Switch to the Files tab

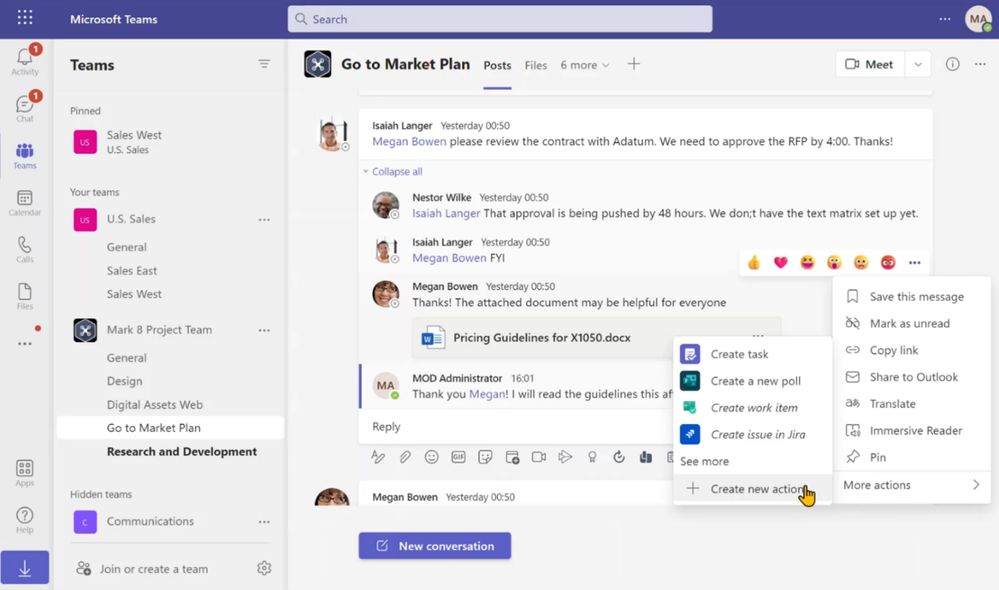point(536,65)
